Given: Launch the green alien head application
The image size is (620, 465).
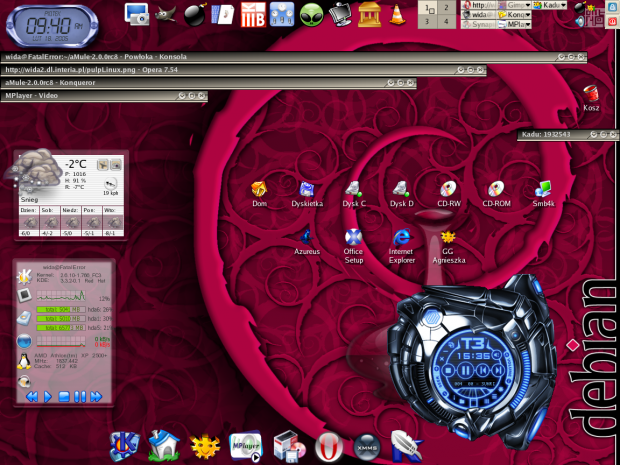Looking at the screenshot, I should (311, 15).
